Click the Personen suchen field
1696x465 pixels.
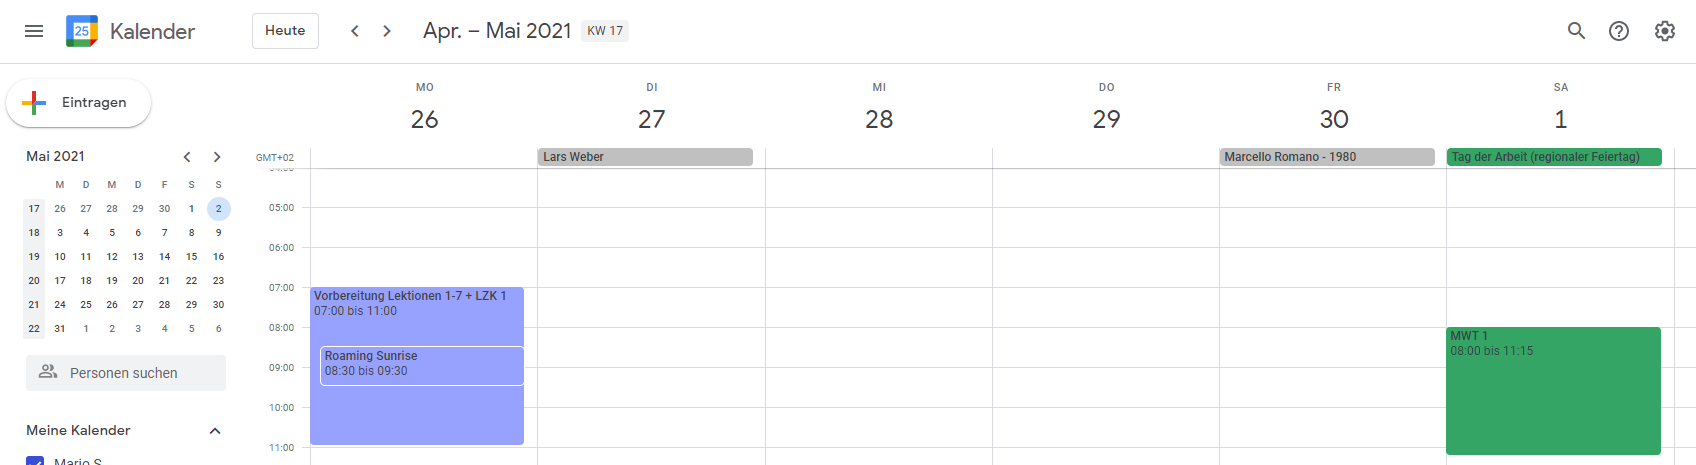pos(126,373)
